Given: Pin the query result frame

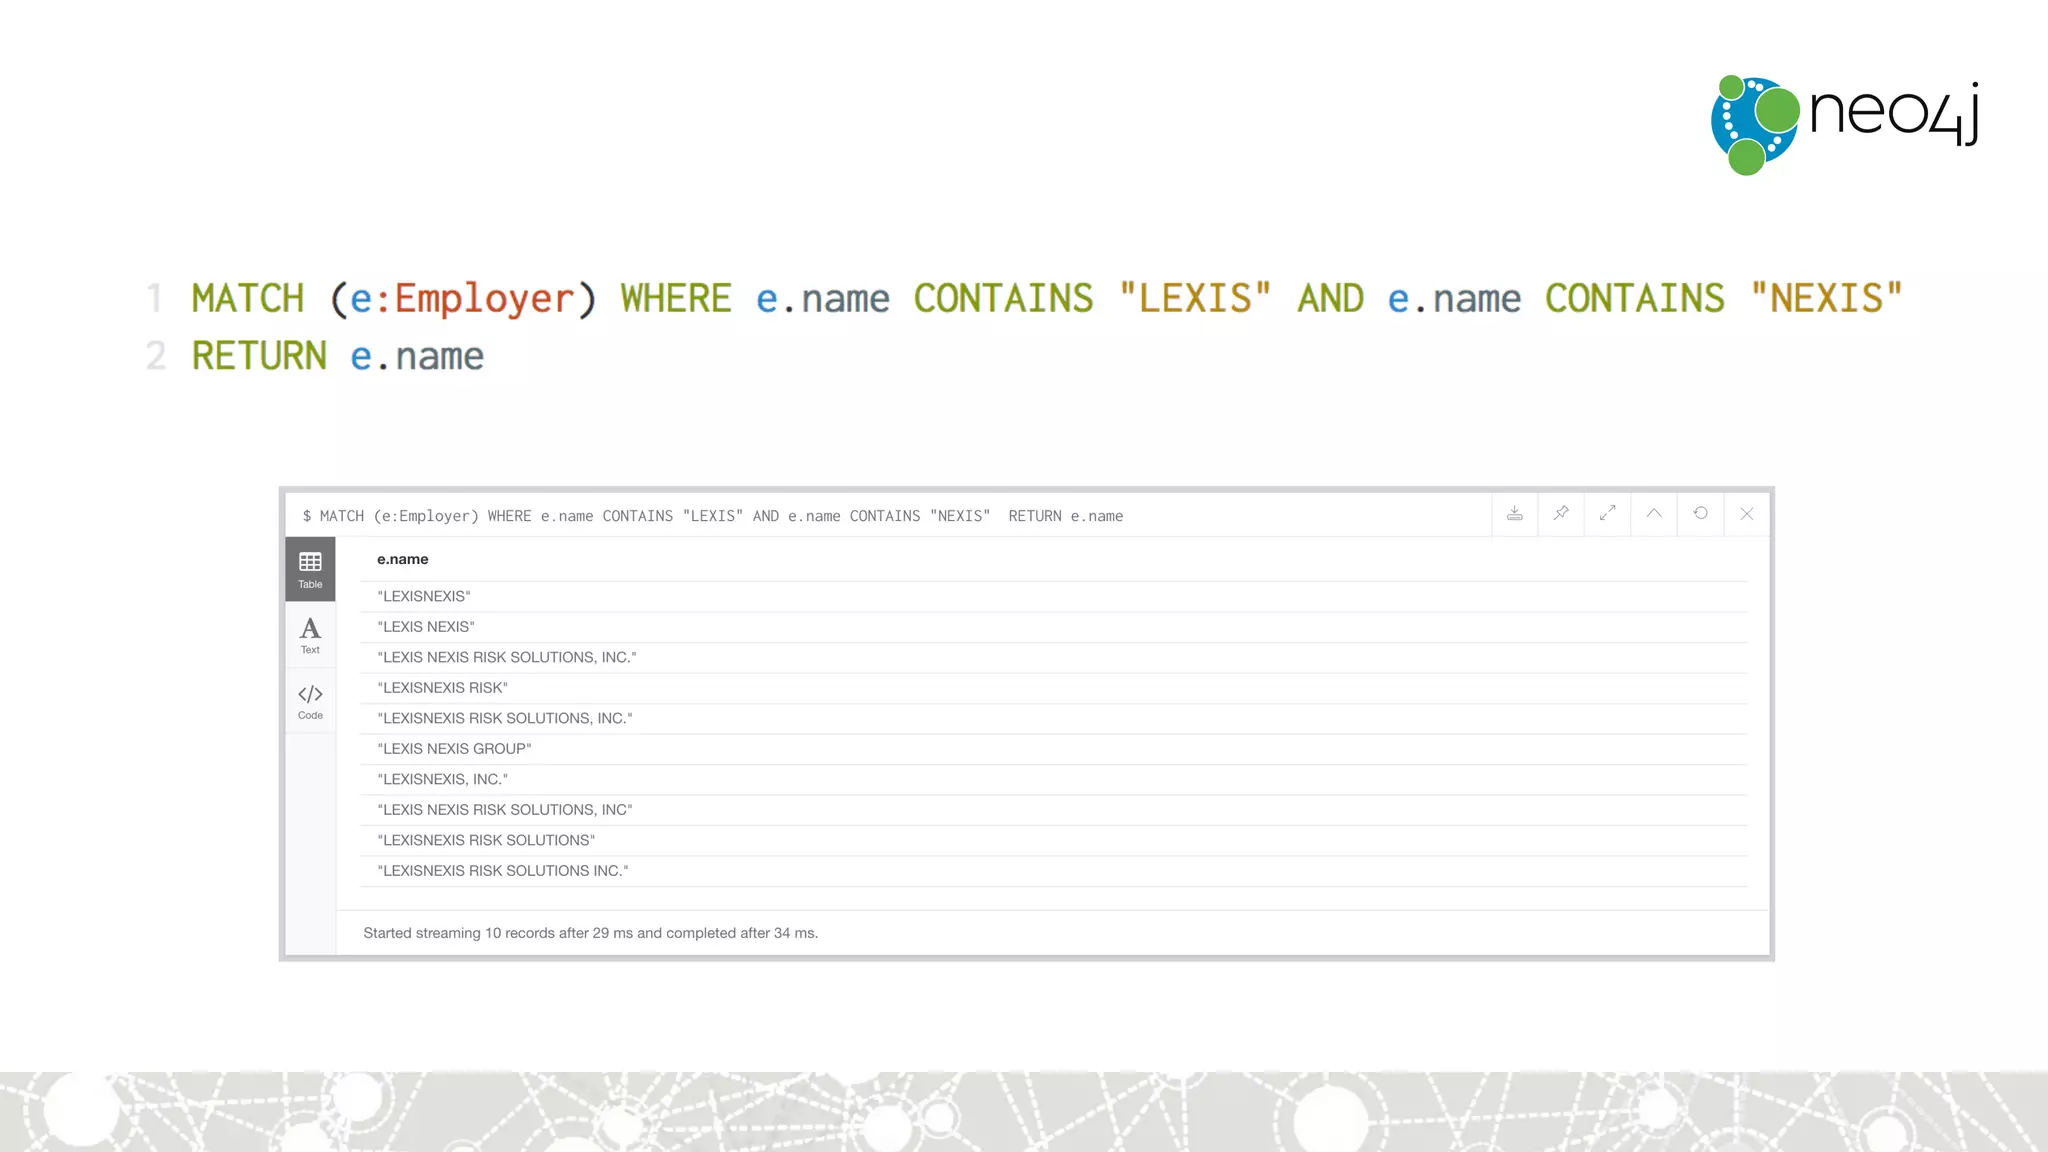Looking at the screenshot, I should pos(1561,513).
